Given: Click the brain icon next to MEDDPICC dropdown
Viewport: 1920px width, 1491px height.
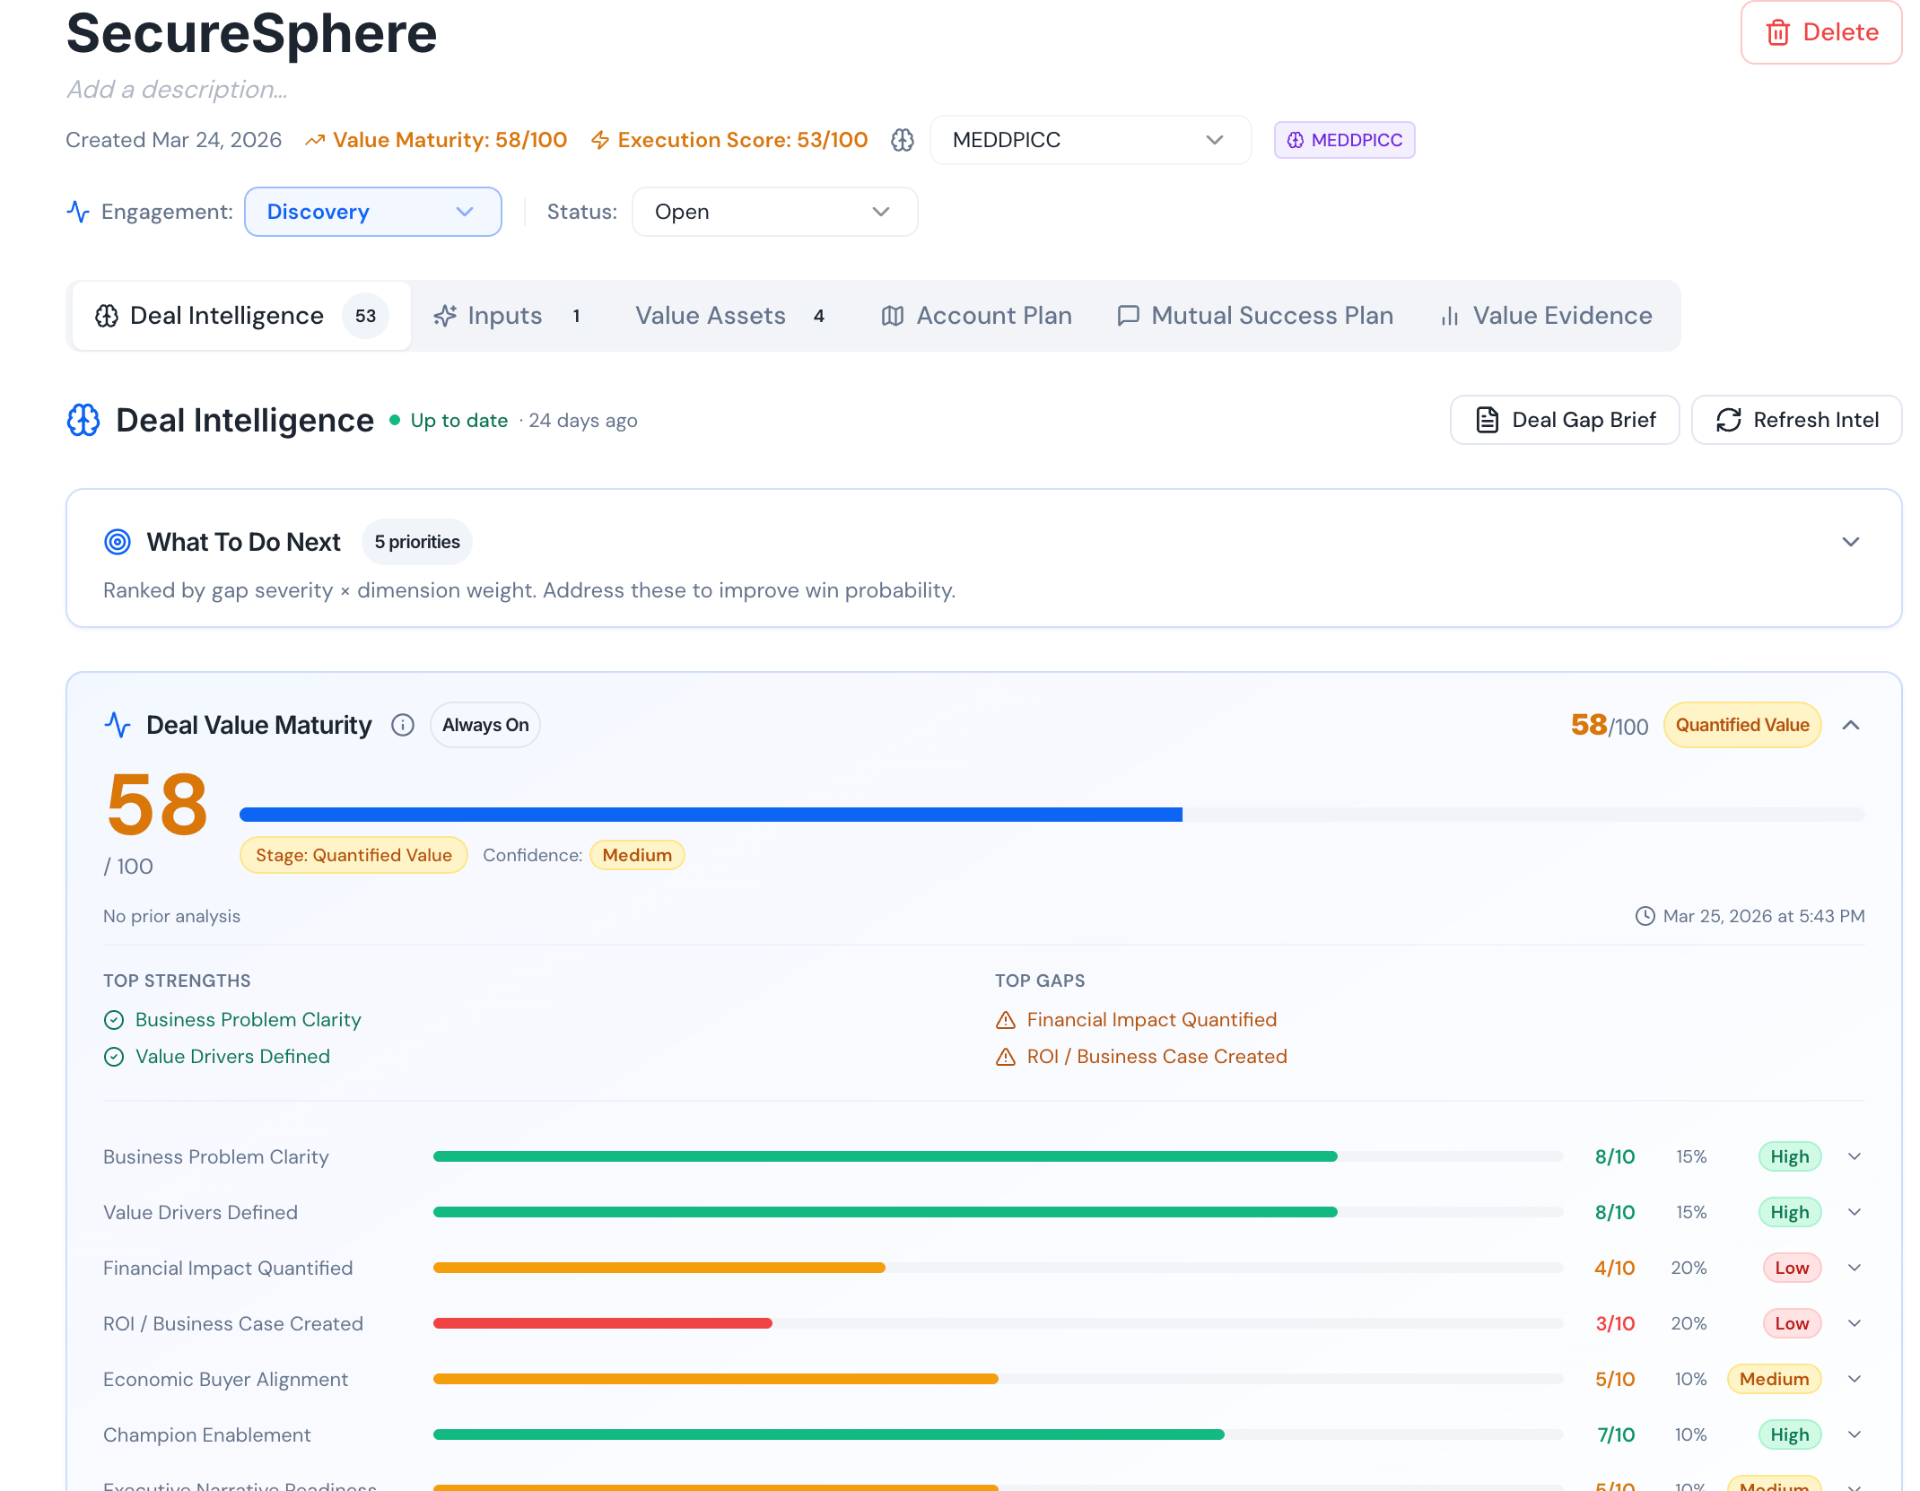Looking at the screenshot, I should pyautogui.click(x=902, y=140).
